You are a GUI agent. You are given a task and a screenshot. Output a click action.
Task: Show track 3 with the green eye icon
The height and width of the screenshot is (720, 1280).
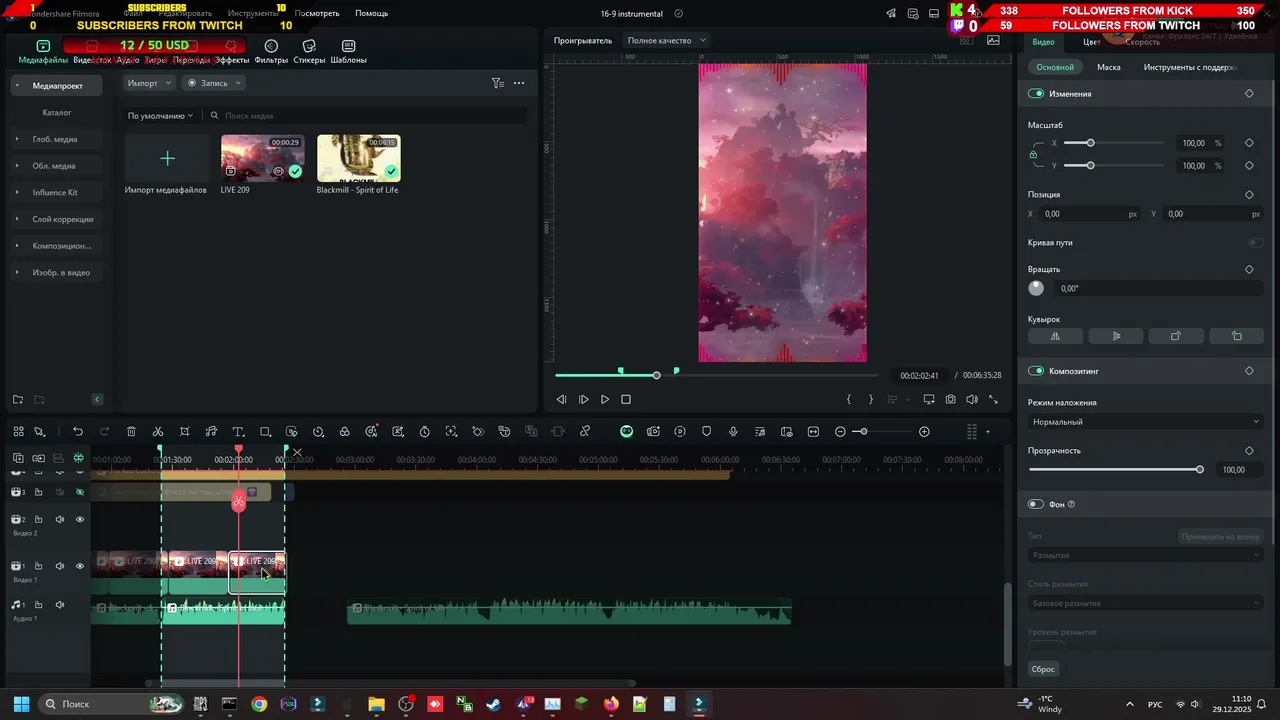click(x=80, y=492)
